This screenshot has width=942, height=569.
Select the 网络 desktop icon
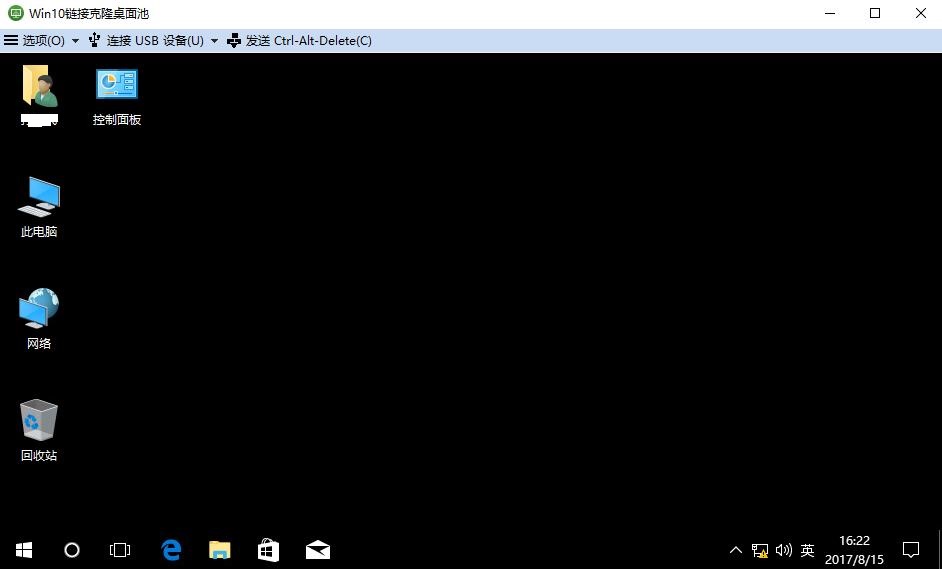39,318
